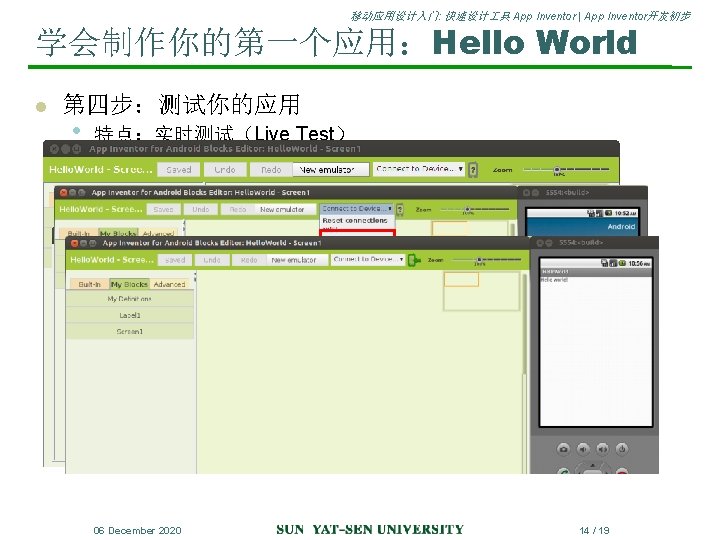Click Saved button in front window
This screenshot has height=540, width=720.
175,260
